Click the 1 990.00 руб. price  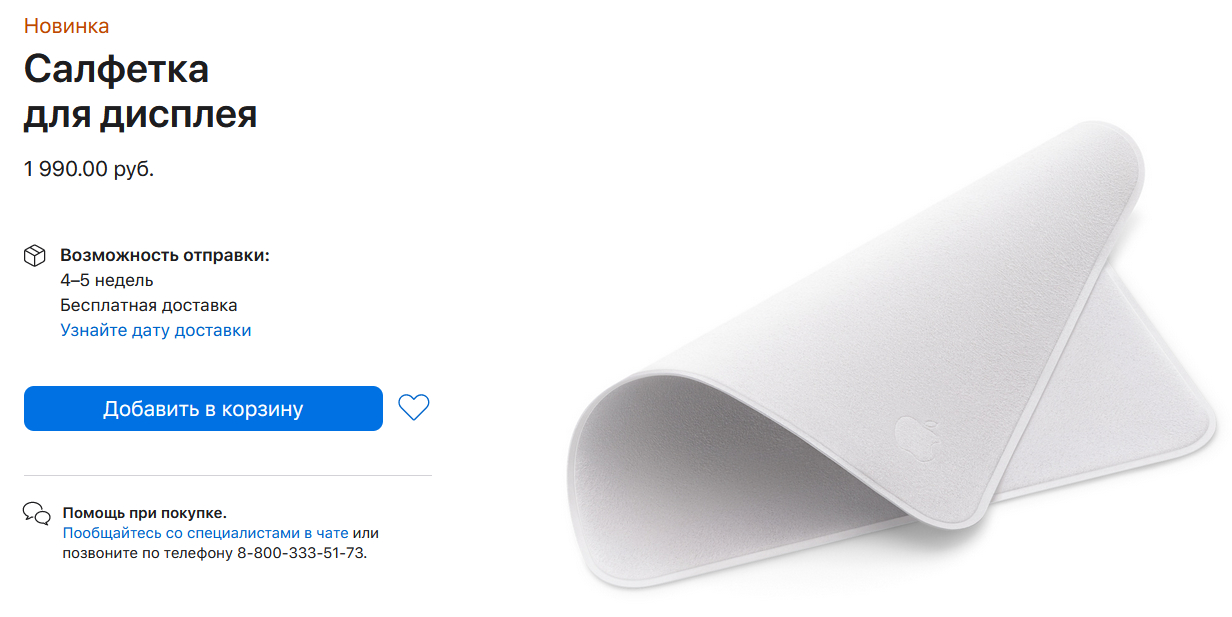click(x=89, y=169)
